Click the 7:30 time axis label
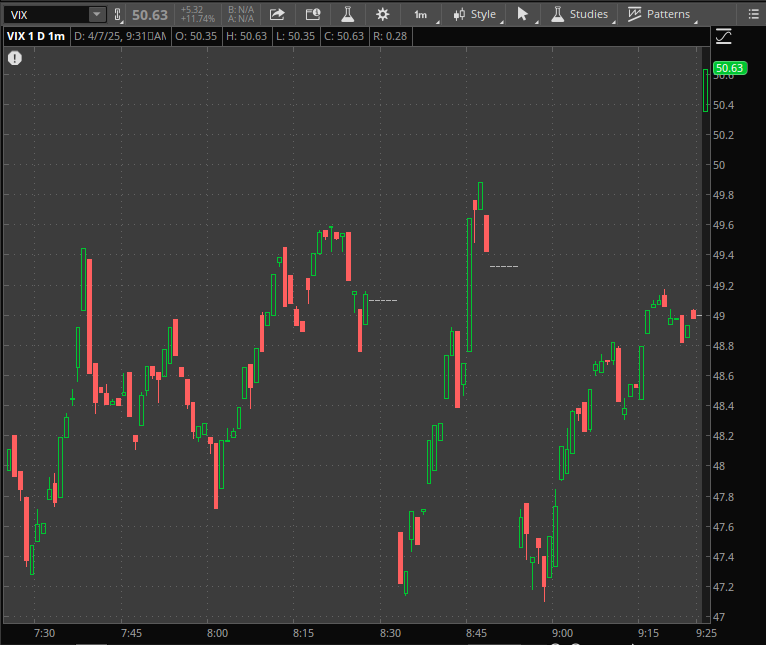The width and height of the screenshot is (766, 645). (44, 633)
